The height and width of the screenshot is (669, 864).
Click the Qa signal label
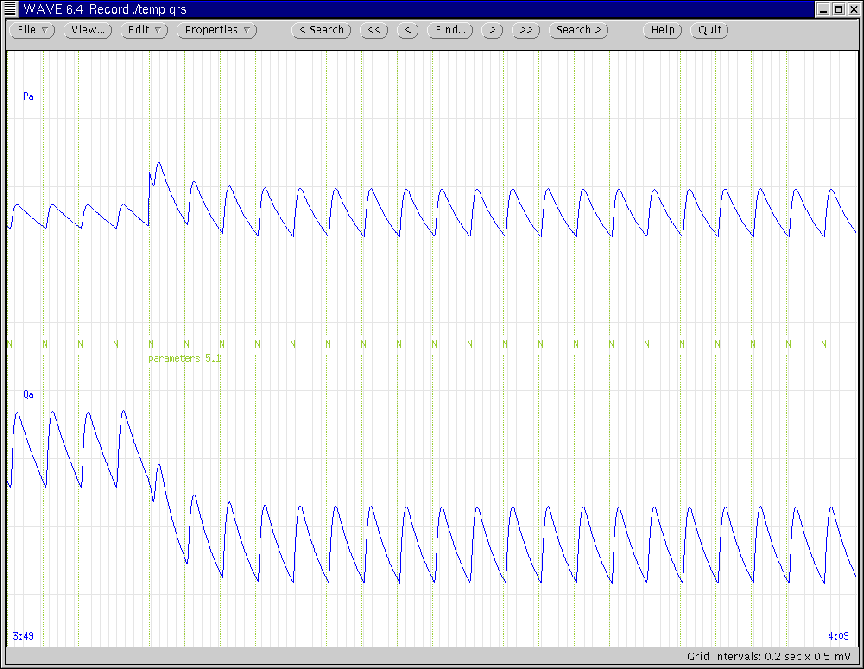[x=28, y=395]
